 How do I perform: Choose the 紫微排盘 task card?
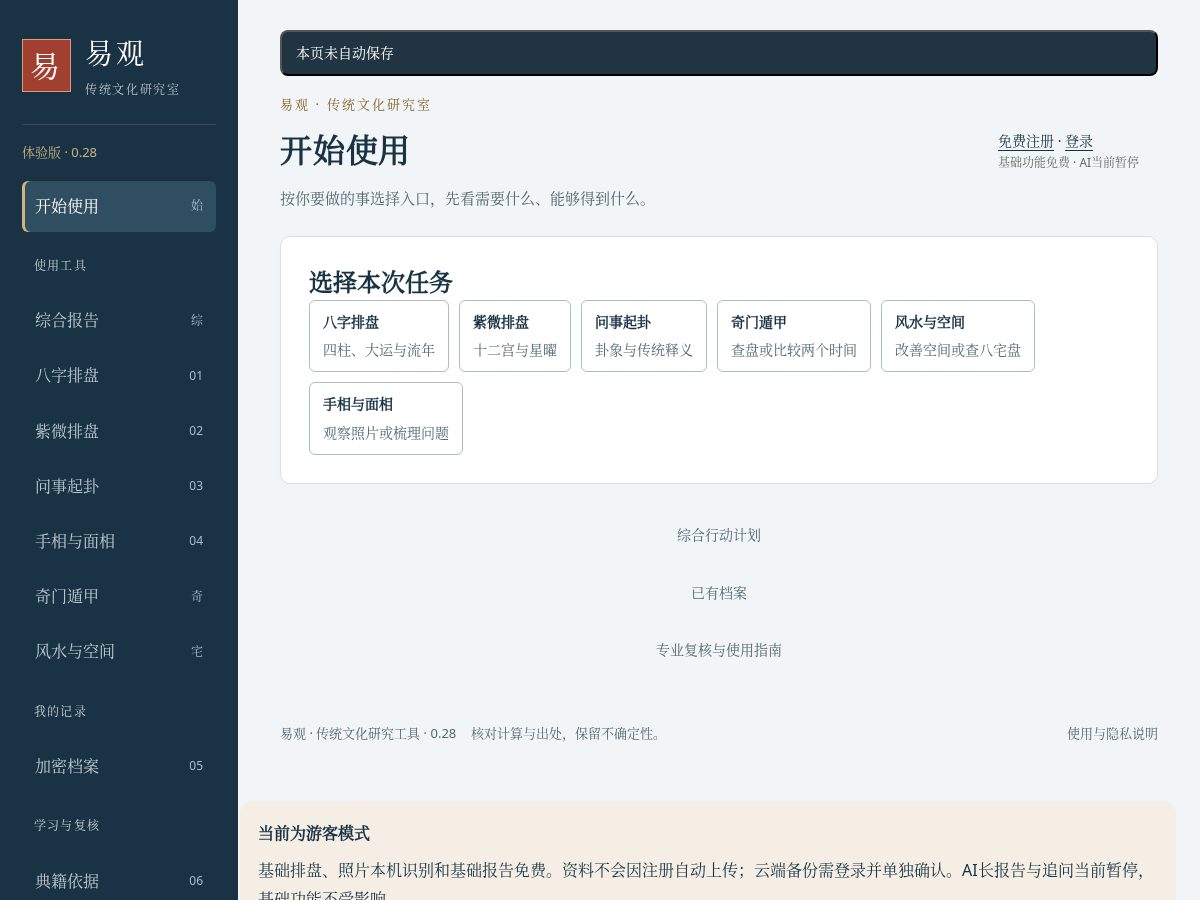(515, 336)
